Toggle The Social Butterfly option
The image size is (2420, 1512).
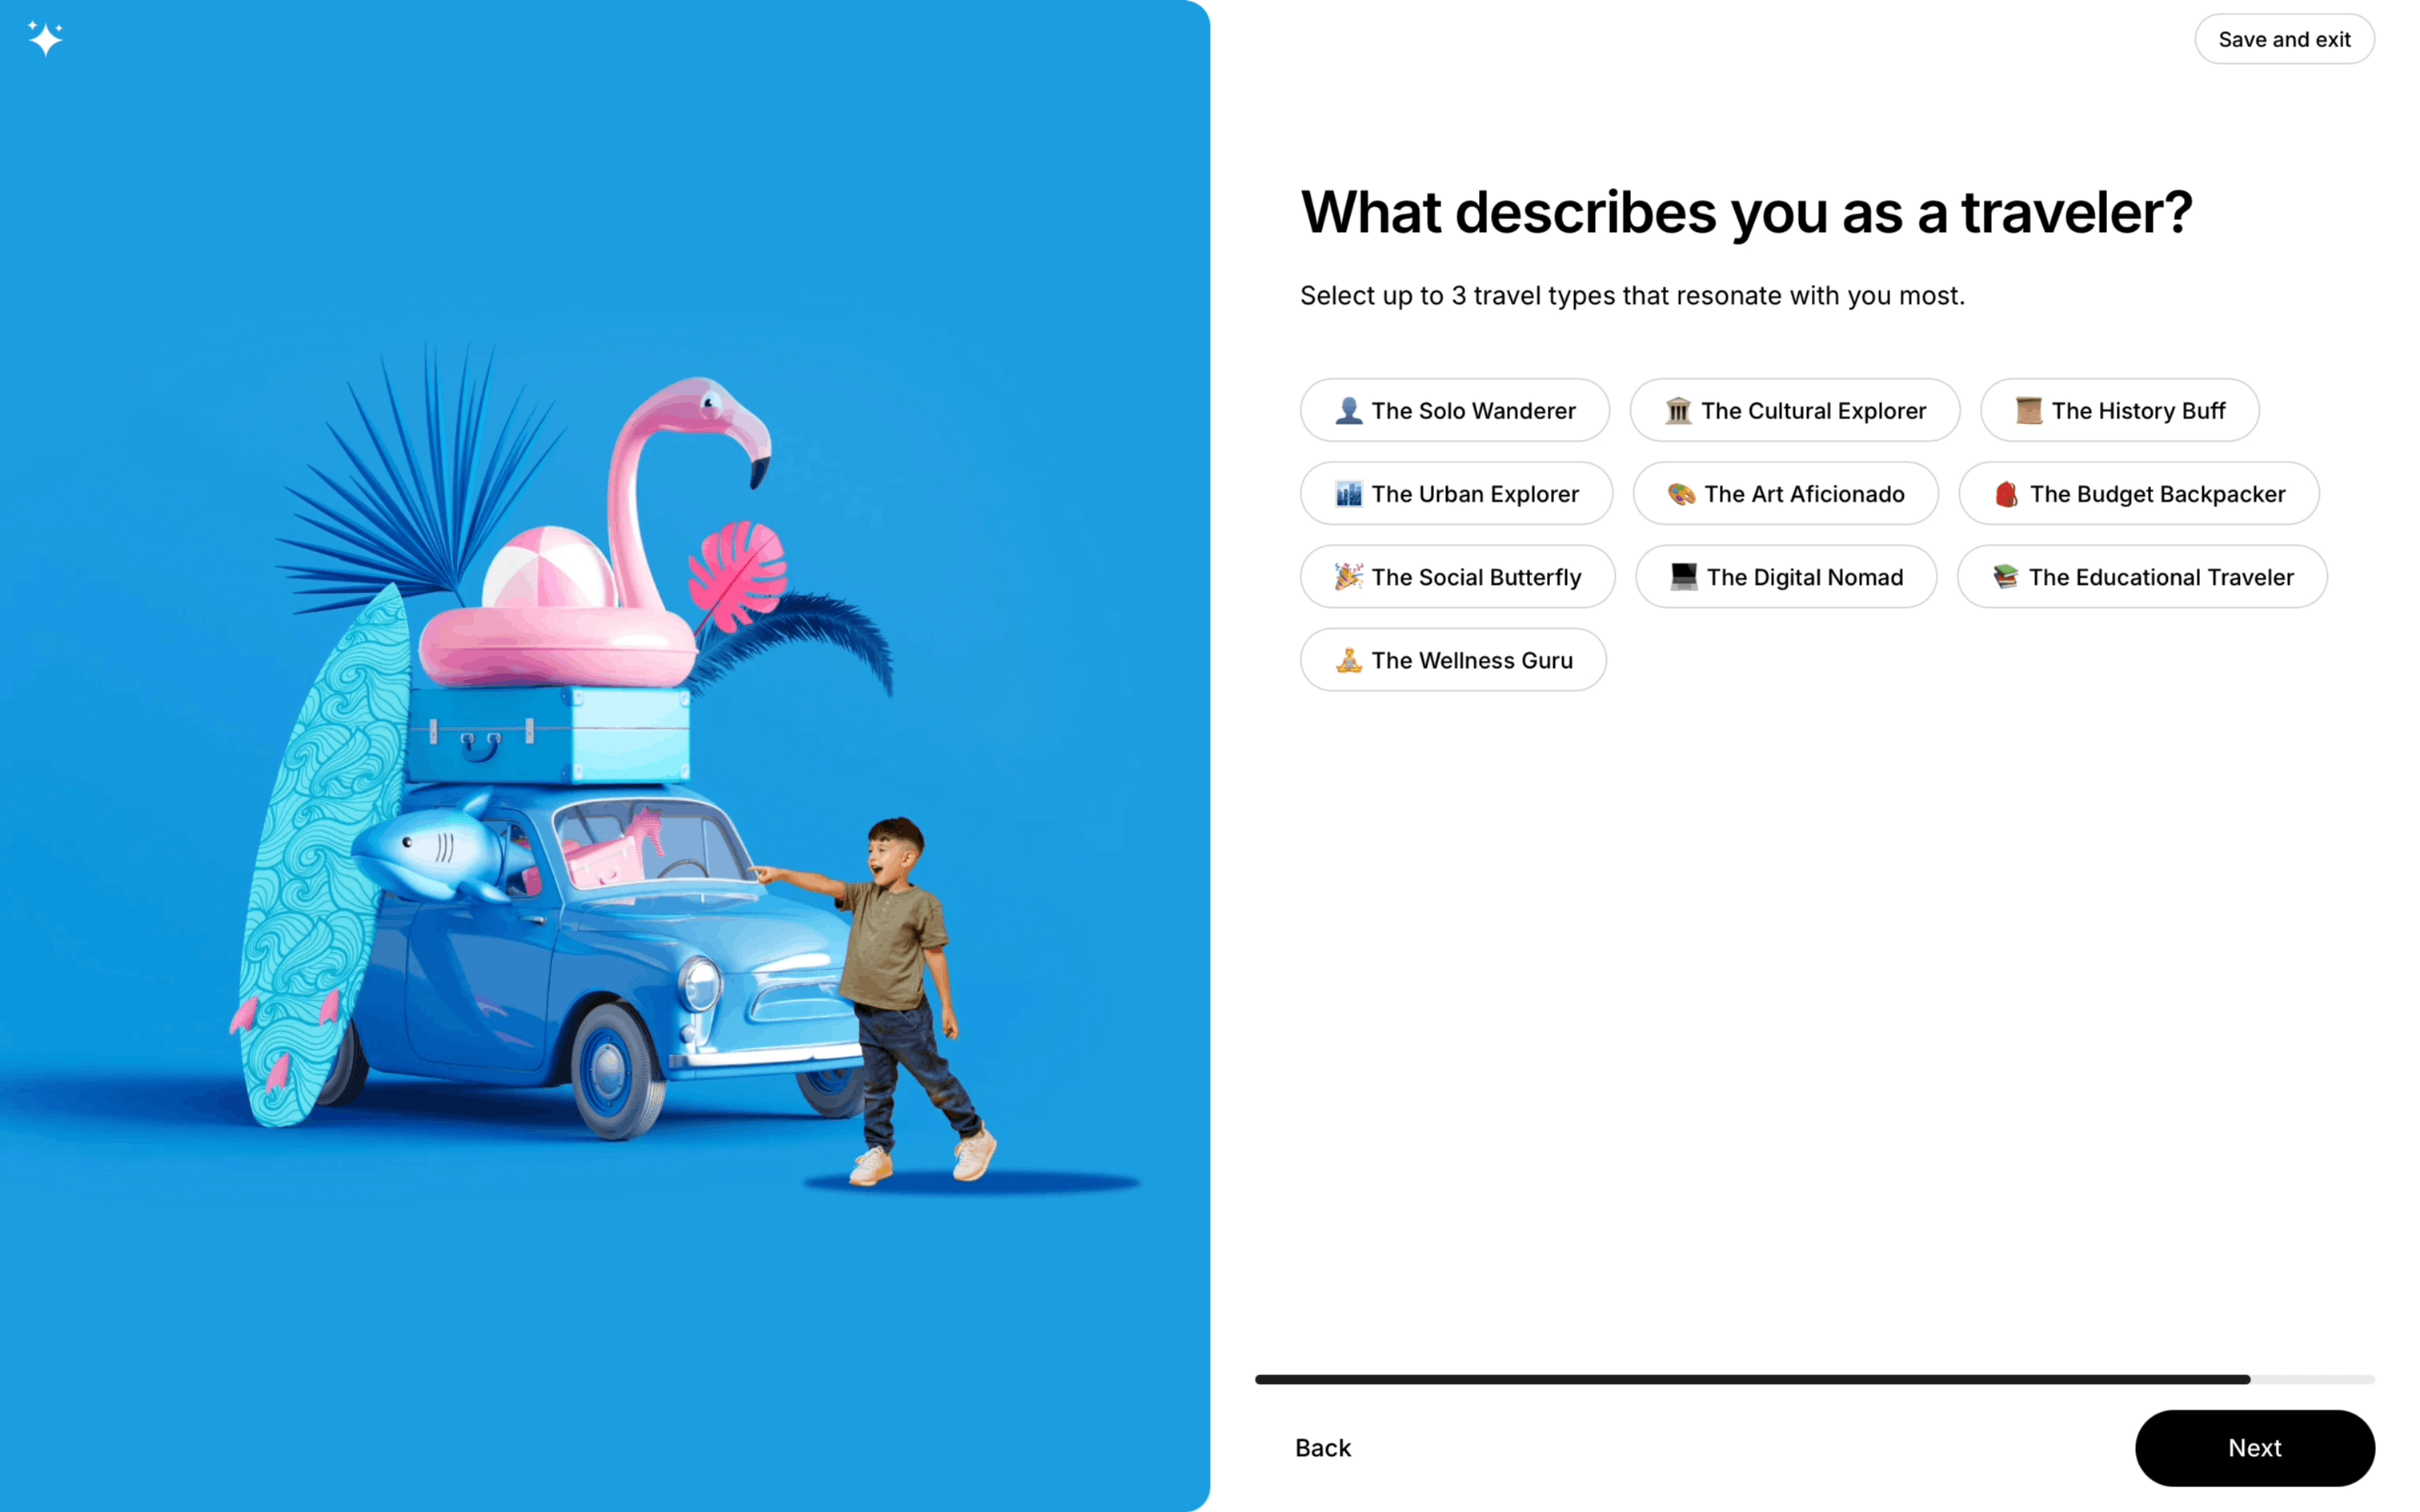pyautogui.click(x=1457, y=577)
